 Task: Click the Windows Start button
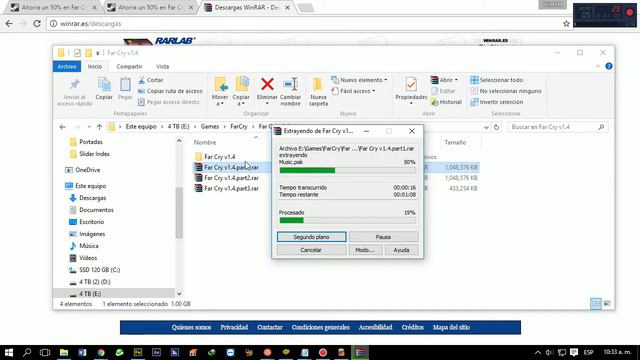[x=9, y=352]
